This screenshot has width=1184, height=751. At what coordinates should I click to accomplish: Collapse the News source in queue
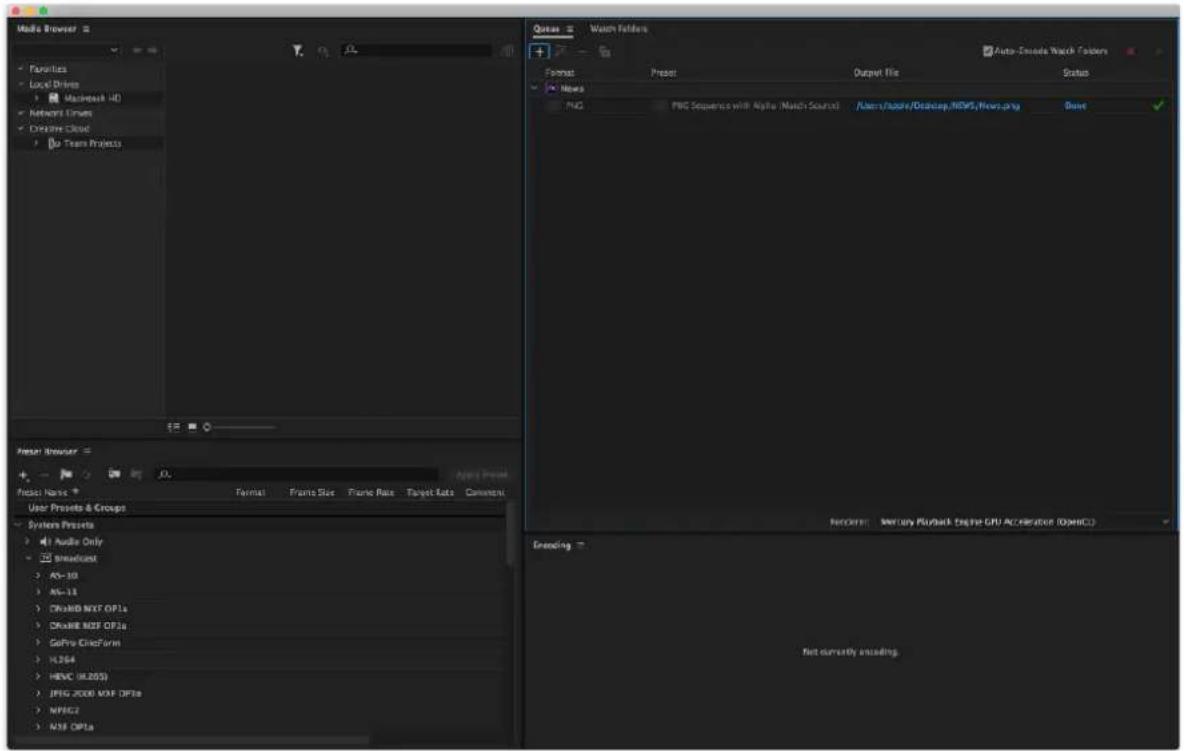(x=535, y=88)
